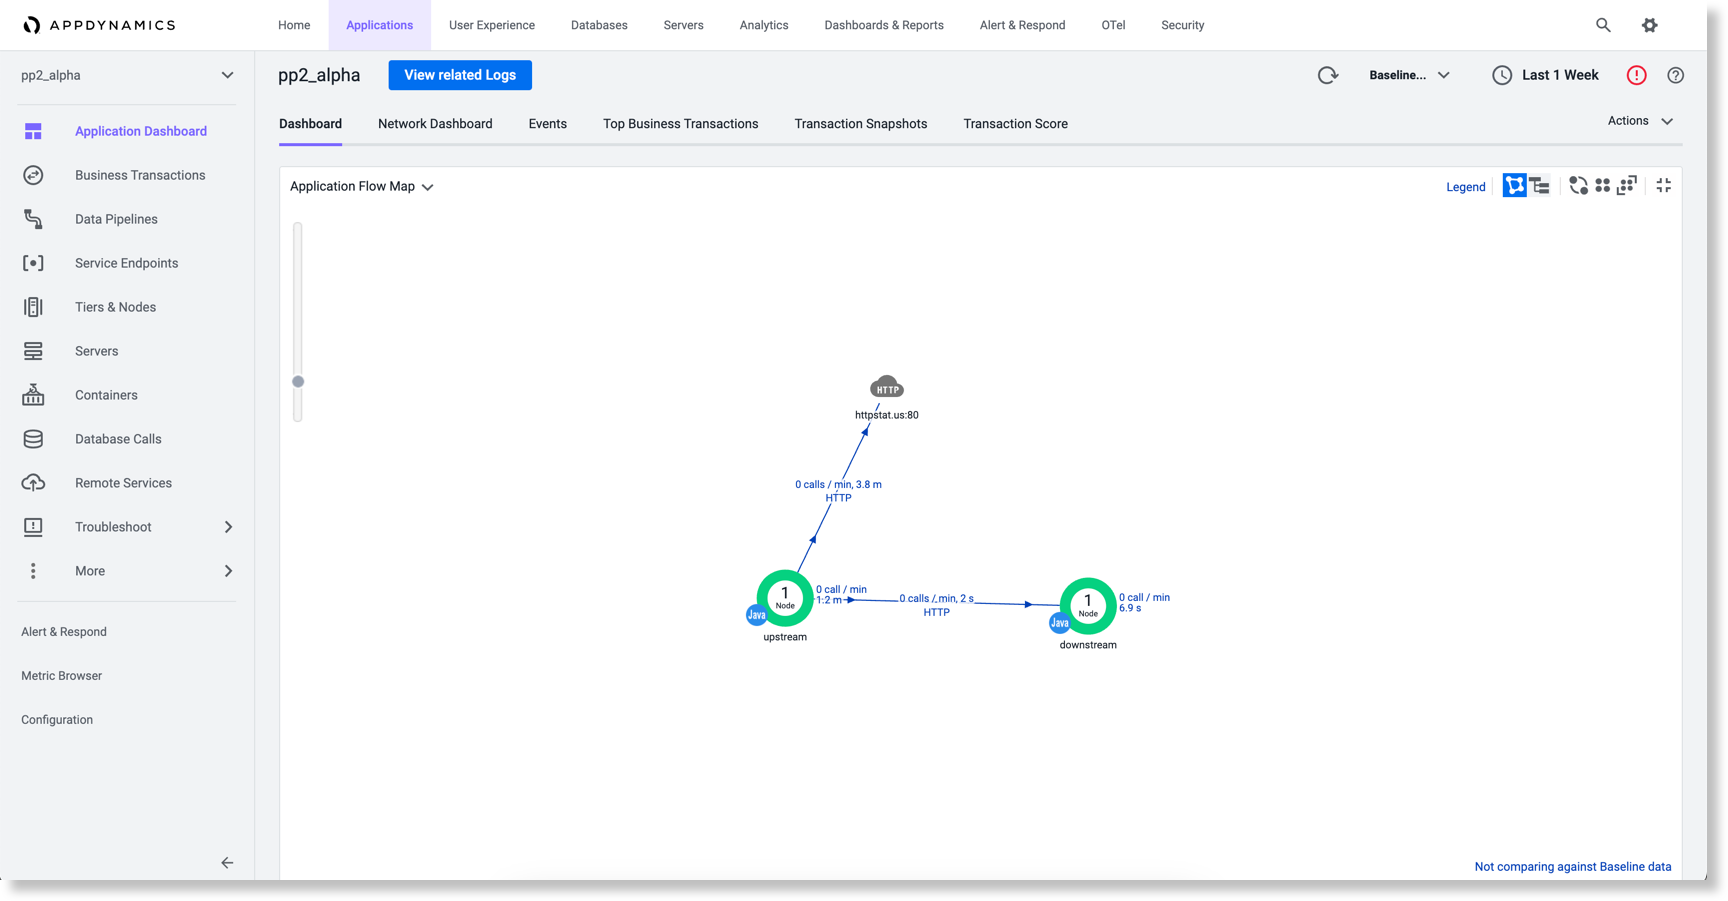
Task: Open the OTel top navigation tab
Action: [x=1113, y=25]
